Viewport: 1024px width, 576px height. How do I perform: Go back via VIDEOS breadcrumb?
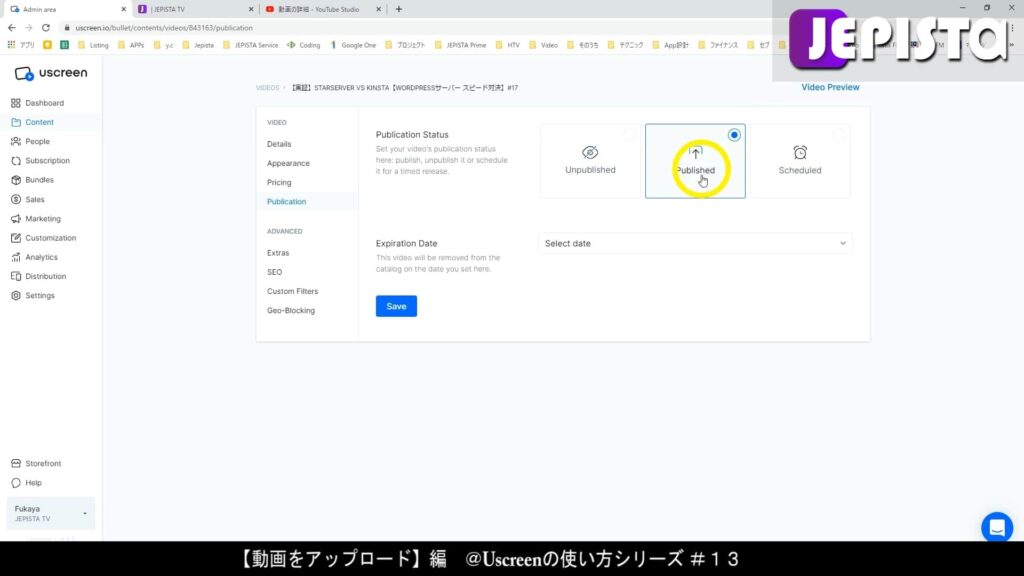(267, 88)
